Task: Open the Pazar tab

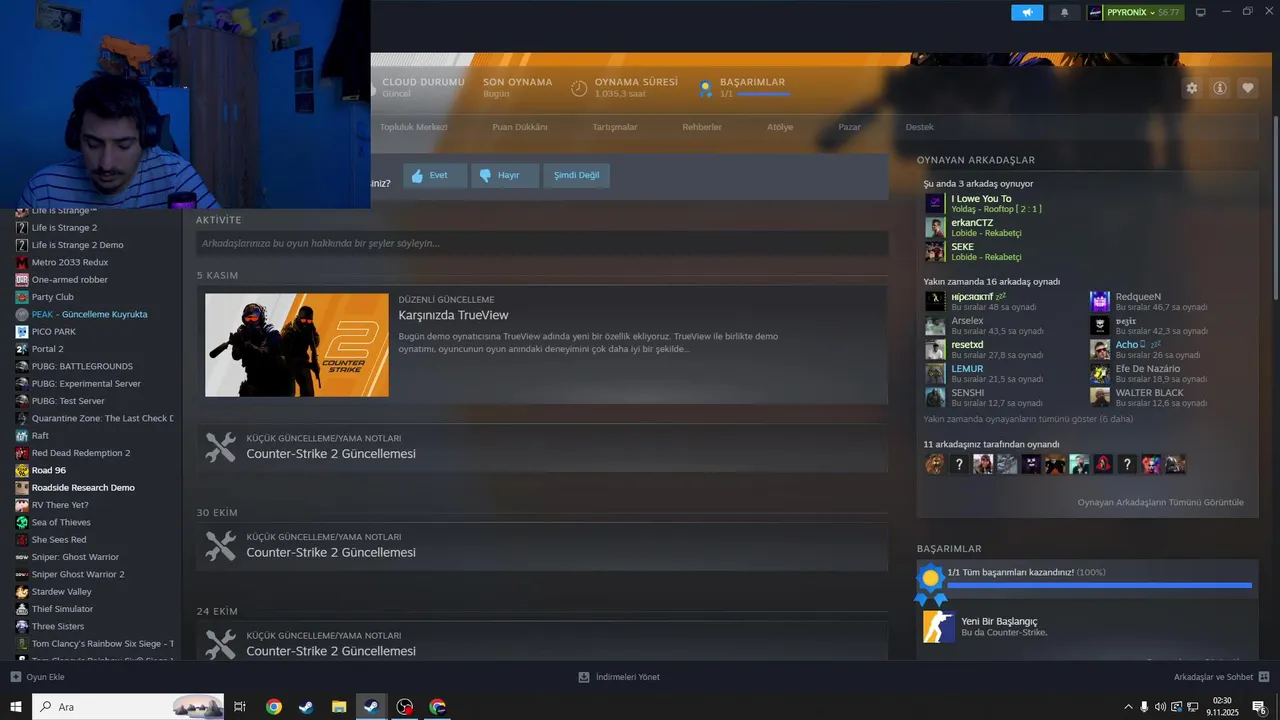Action: pyautogui.click(x=849, y=127)
